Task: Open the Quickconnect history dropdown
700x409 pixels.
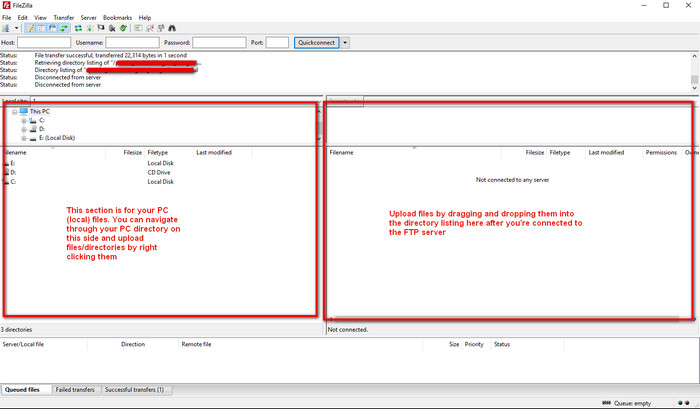Action: pyautogui.click(x=345, y=42)
